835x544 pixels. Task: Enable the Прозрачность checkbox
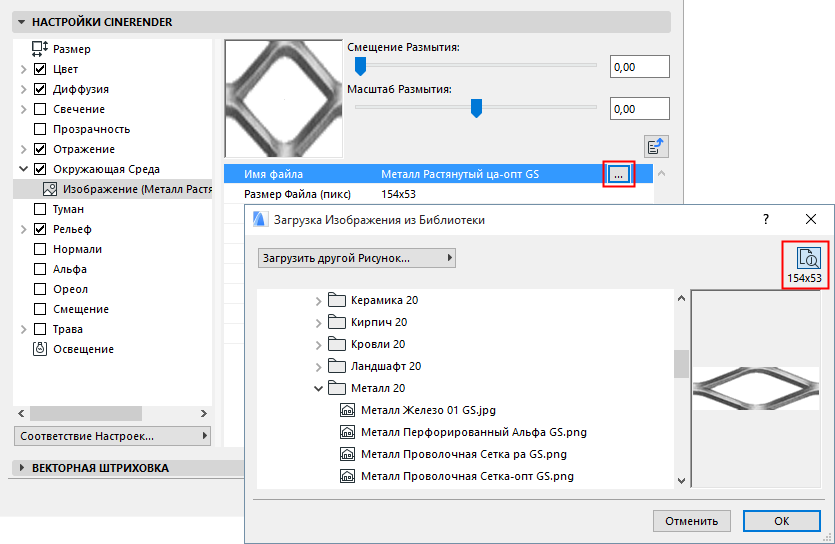click(40, 129)
